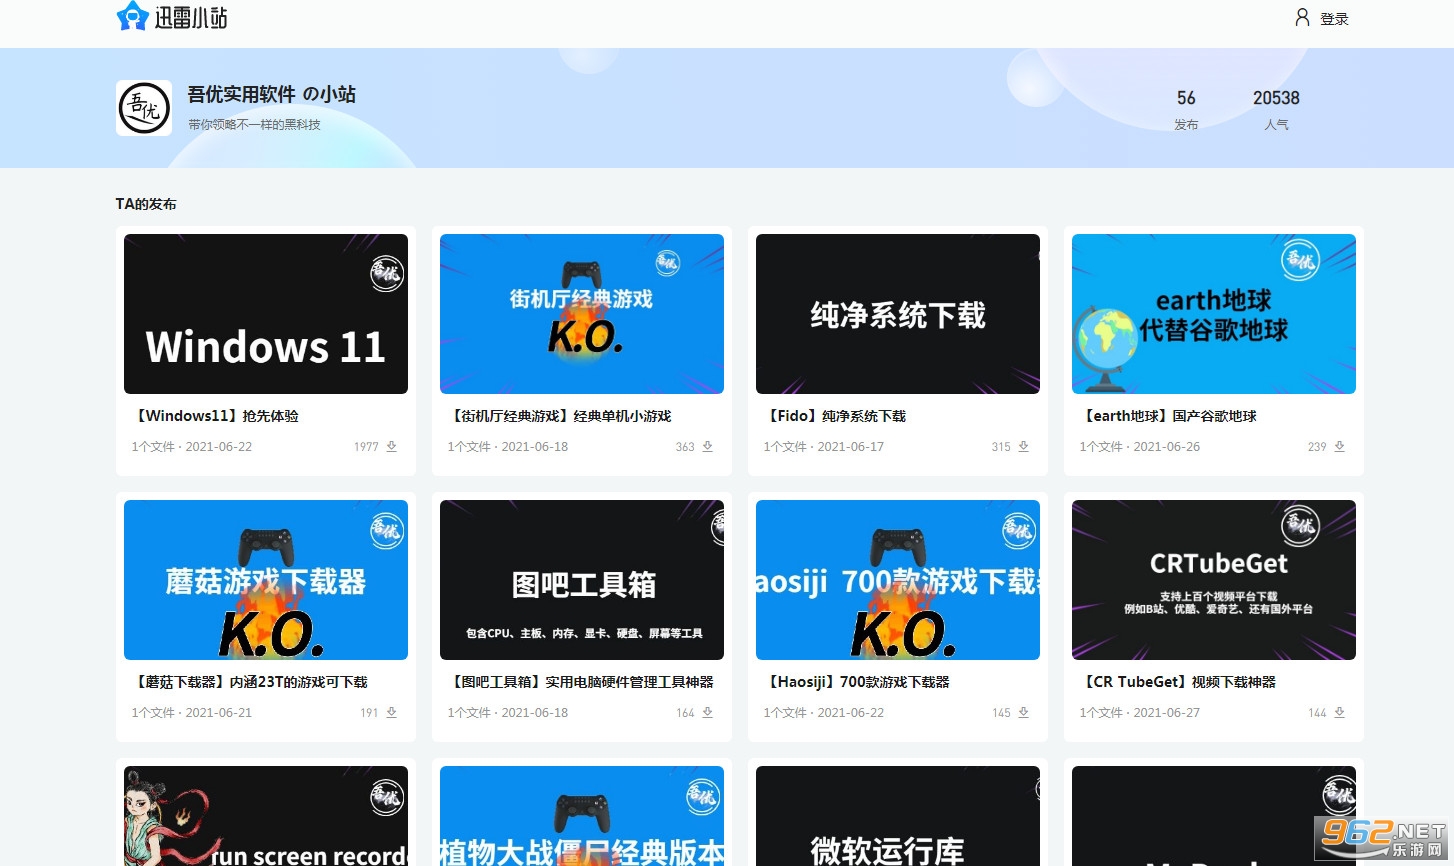Viewport: 1454px width, 866px height.
Task: Open the 【街机厅经典游戏】经典单机小游戏 title link
Action: tap(560, 416)
